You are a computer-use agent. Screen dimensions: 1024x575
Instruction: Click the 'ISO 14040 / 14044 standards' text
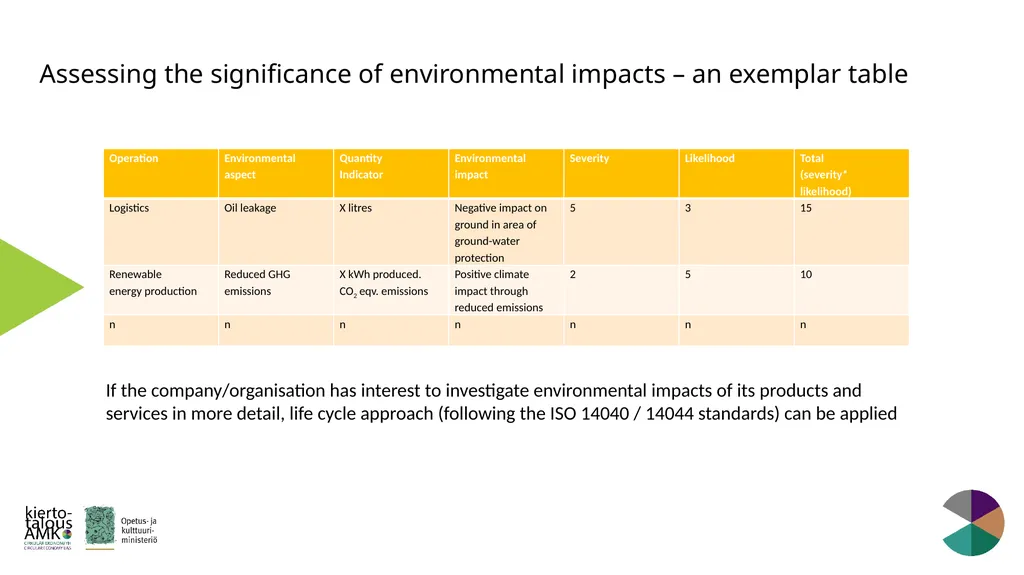tap(662, 414)
